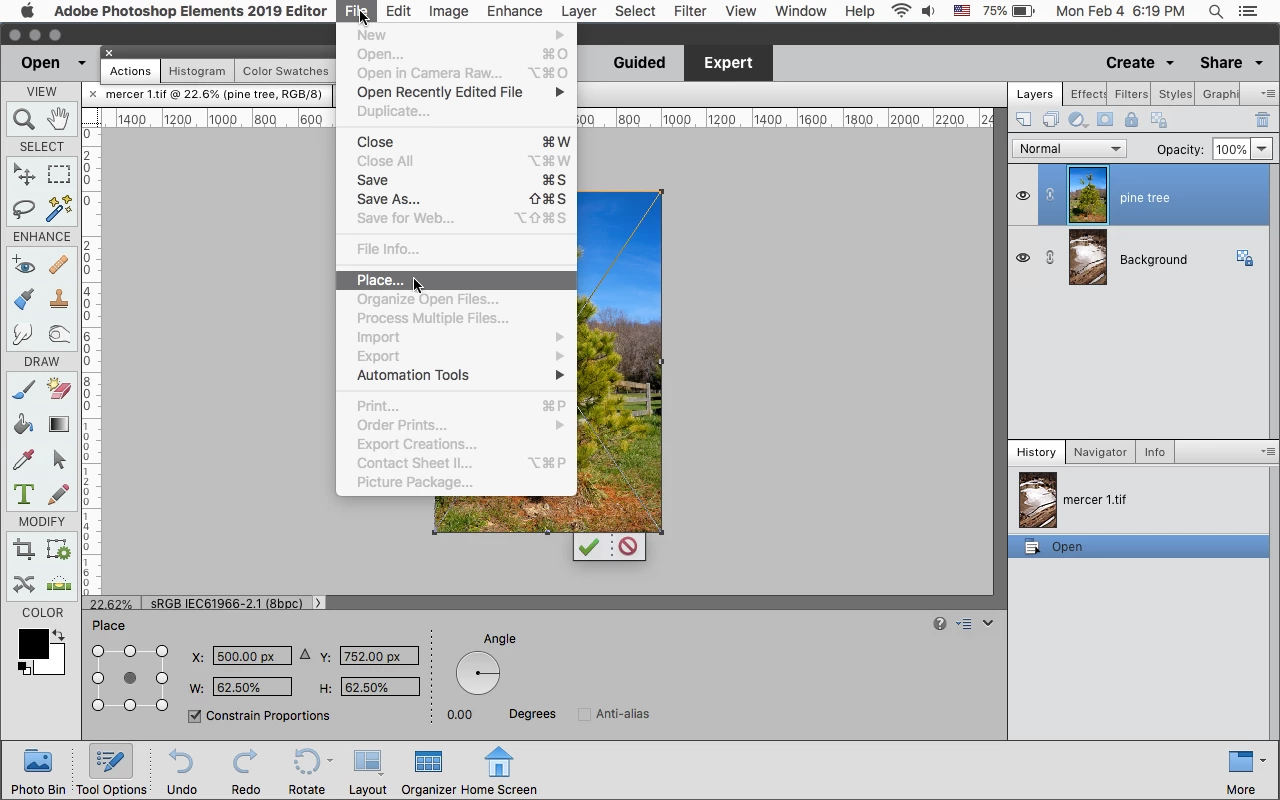Select the Smart Brush tool

[x=24, y=300]
